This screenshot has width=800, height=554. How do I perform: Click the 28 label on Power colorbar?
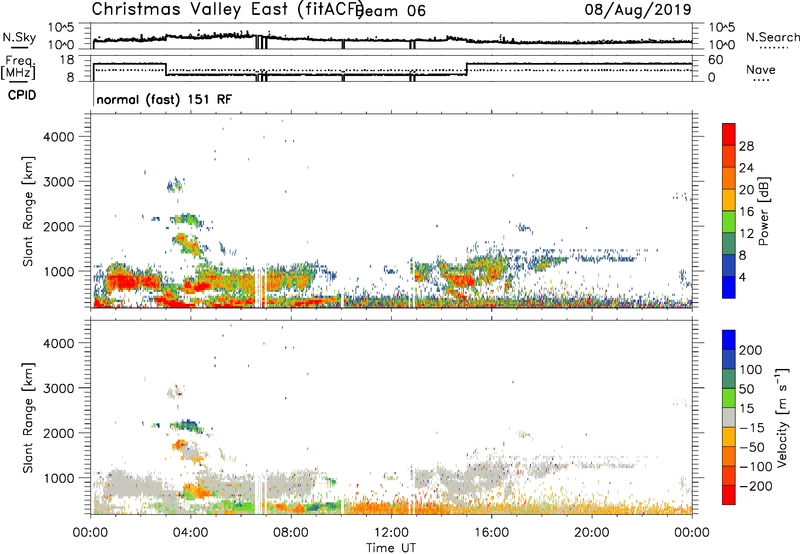746,146
